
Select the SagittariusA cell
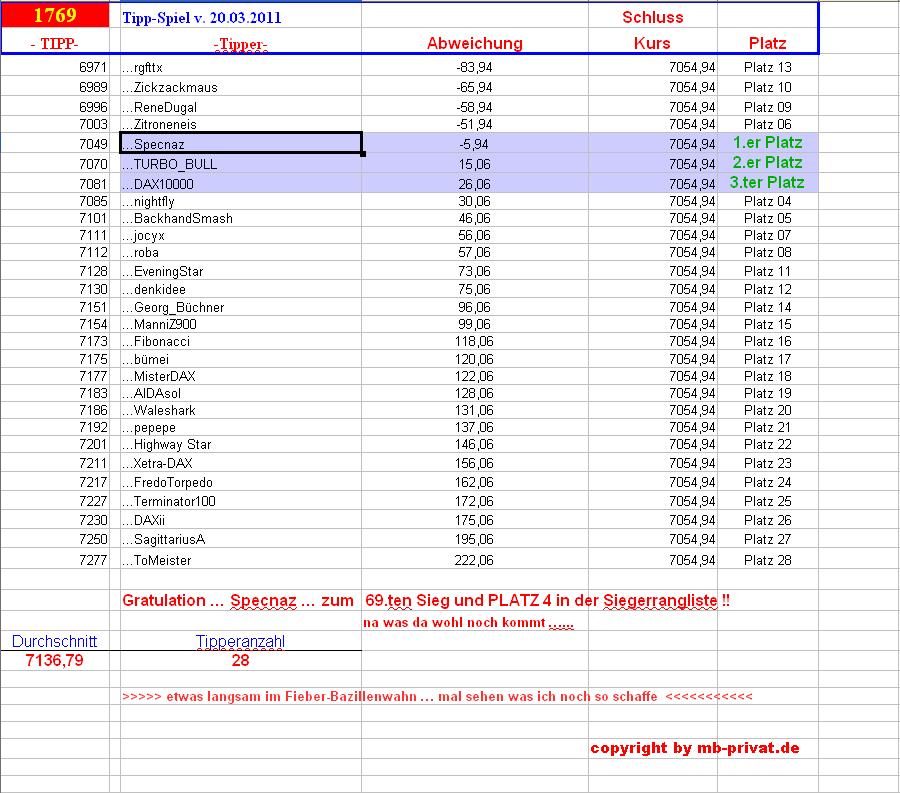pos(240,539)
